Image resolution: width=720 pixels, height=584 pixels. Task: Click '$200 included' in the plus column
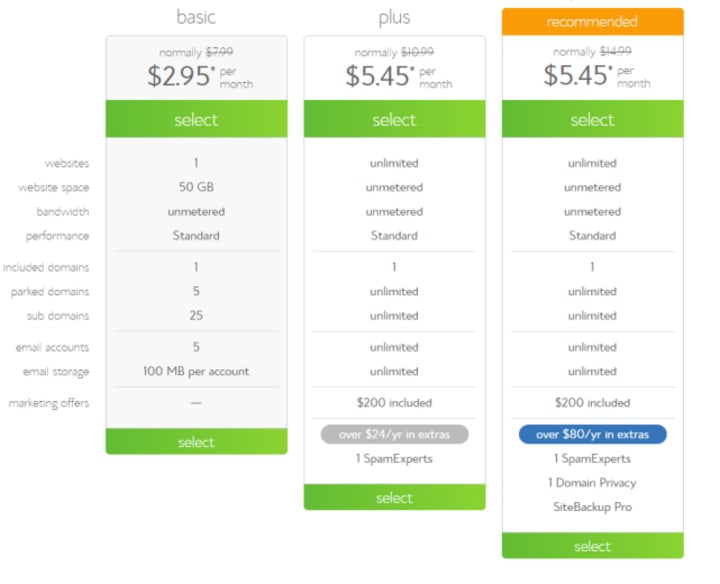click(x=394, y=403)
